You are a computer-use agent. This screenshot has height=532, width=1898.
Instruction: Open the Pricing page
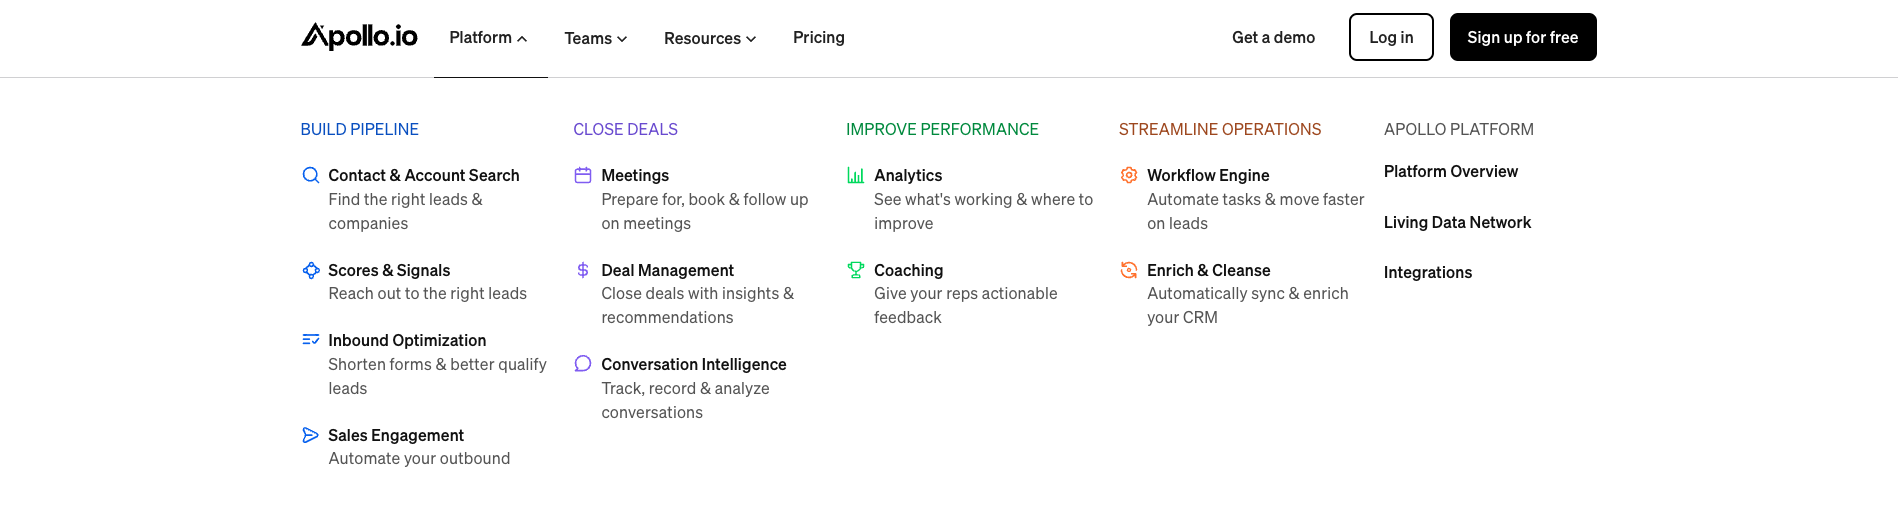tap(818, 38)
